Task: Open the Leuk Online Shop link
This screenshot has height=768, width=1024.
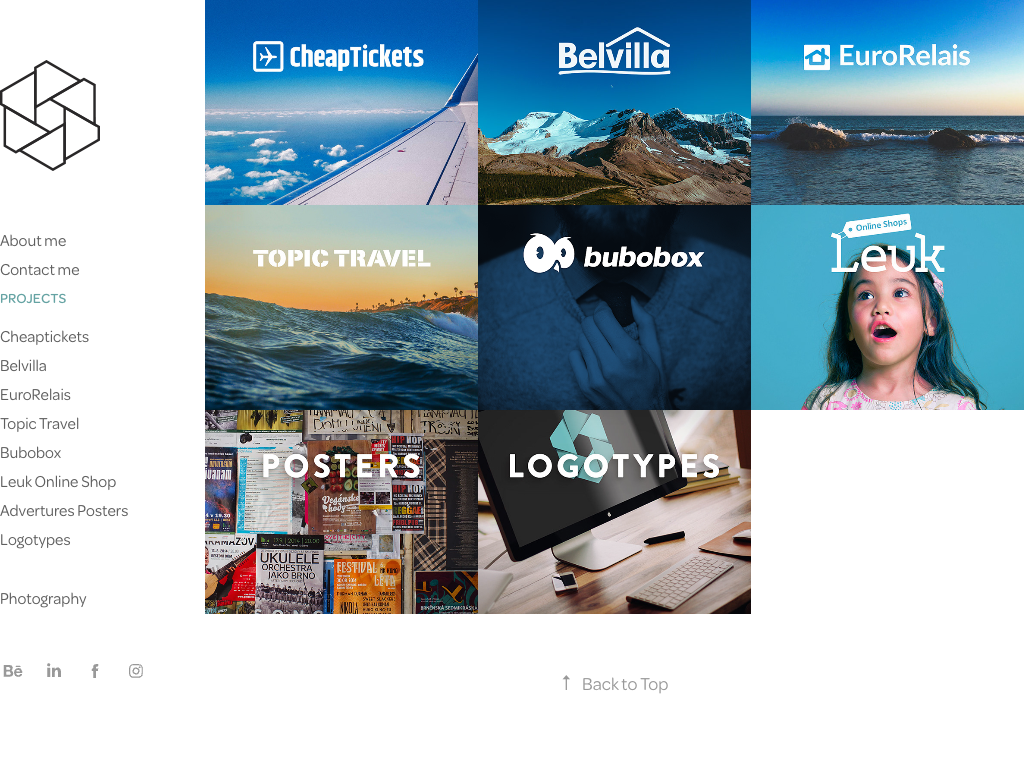Action: (58, 482)
